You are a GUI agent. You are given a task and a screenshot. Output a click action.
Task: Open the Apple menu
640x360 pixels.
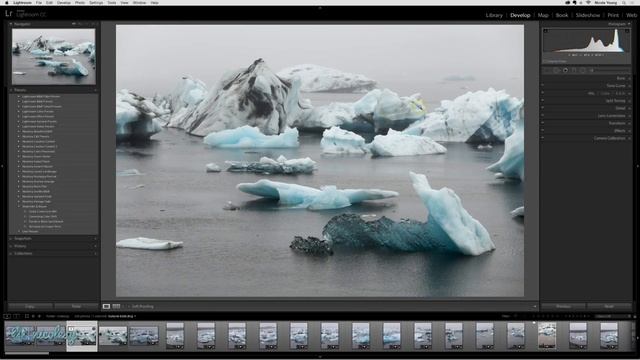(x=7, y=2)
